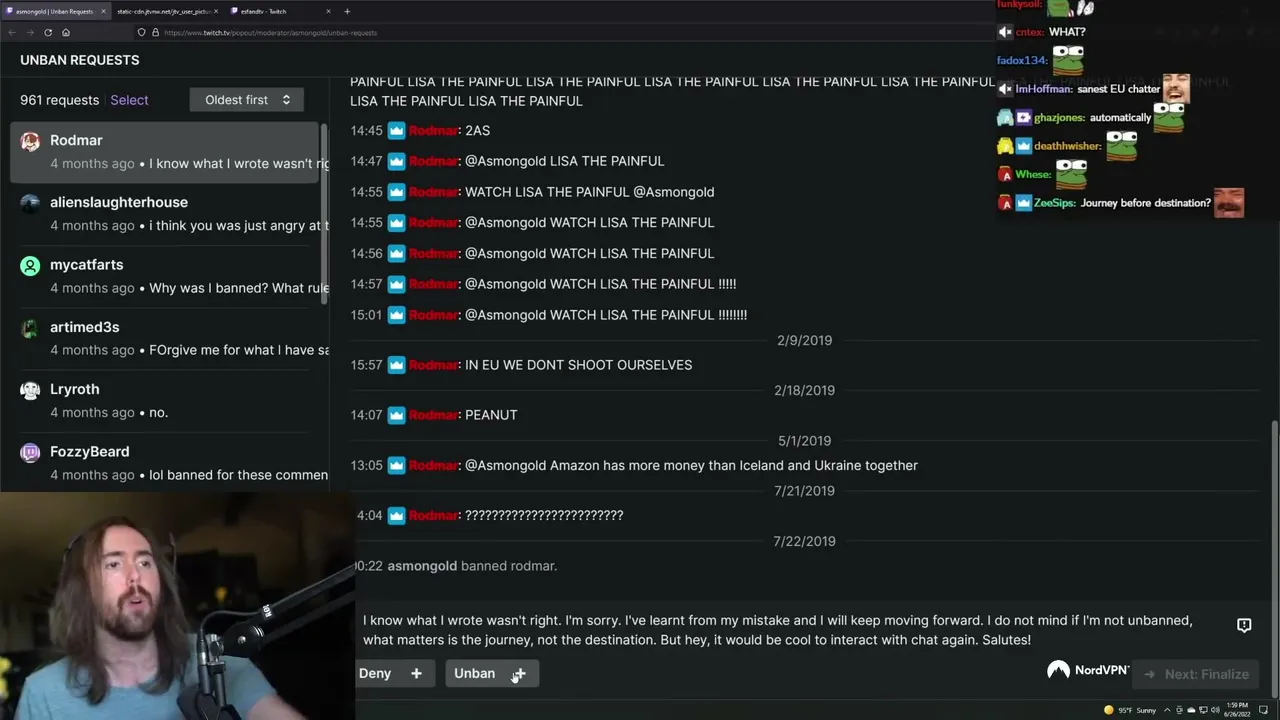Switch to the static-cdn.jtvnw.net tab

[167, 11]
